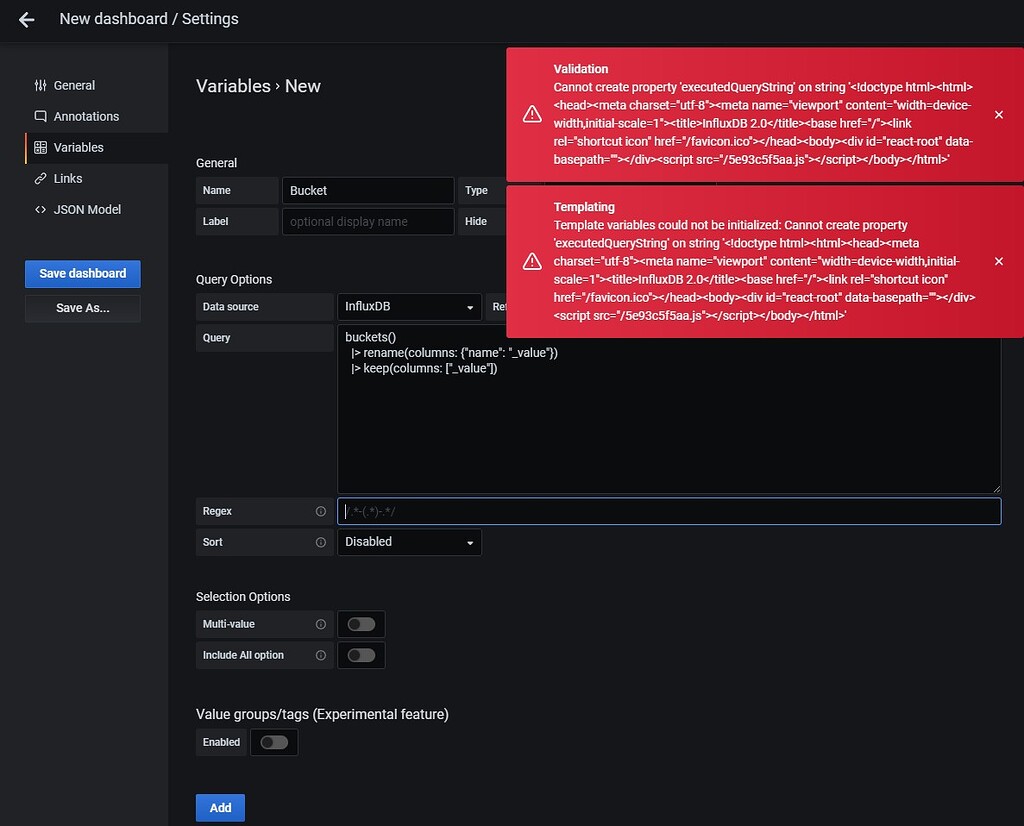Dismiss the Templating error banner
Image resolution: width=1024 pixels, height=826 pixels.
(998, 261)
